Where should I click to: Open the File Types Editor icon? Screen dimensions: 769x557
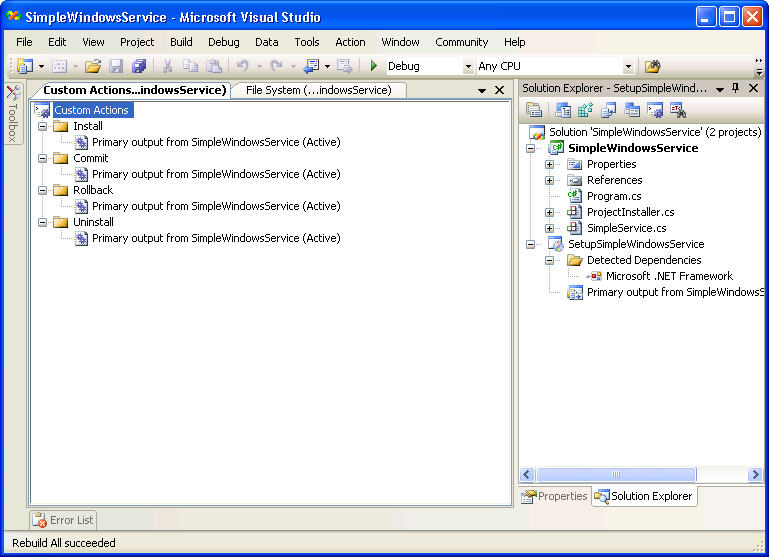coord(609,110)
